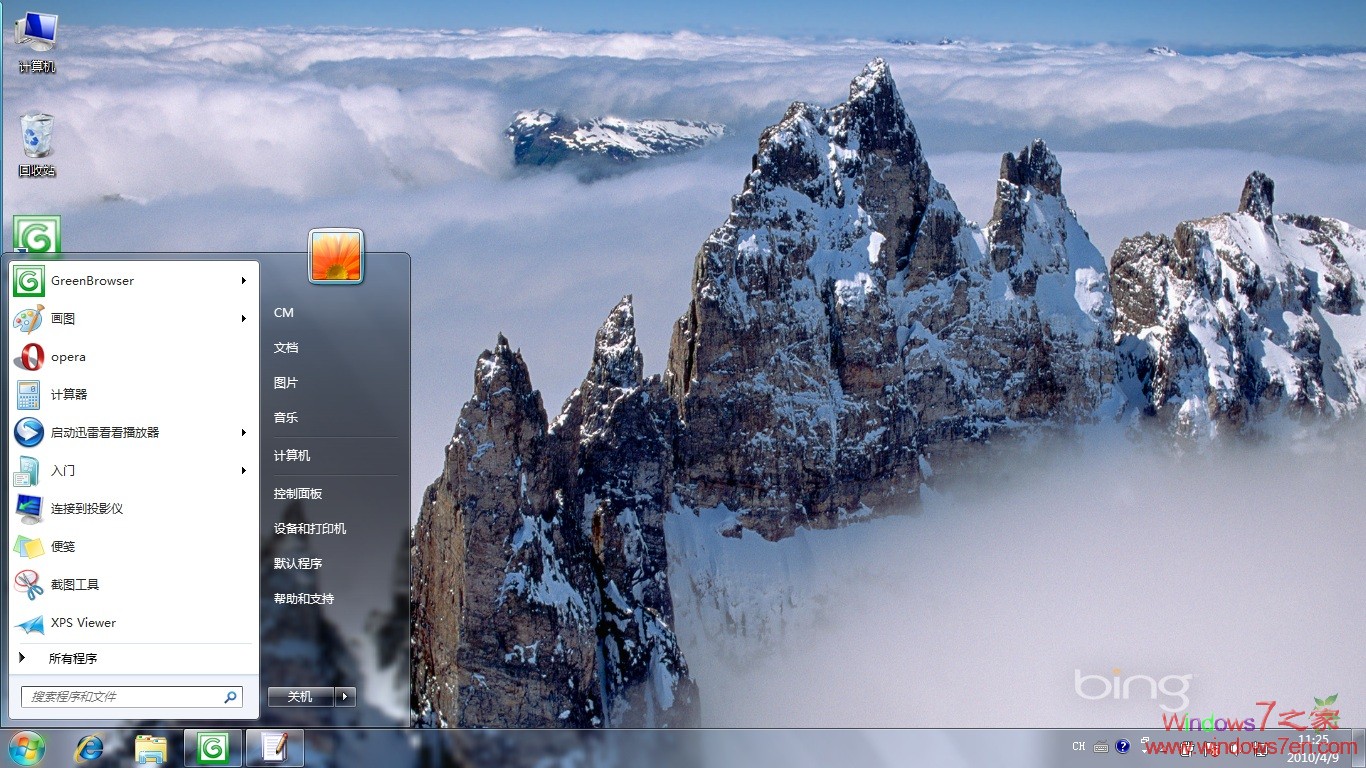This screenshot has width=1366, height=768.
Task: Click the CH language indicator
Action: pos(1079,746)
